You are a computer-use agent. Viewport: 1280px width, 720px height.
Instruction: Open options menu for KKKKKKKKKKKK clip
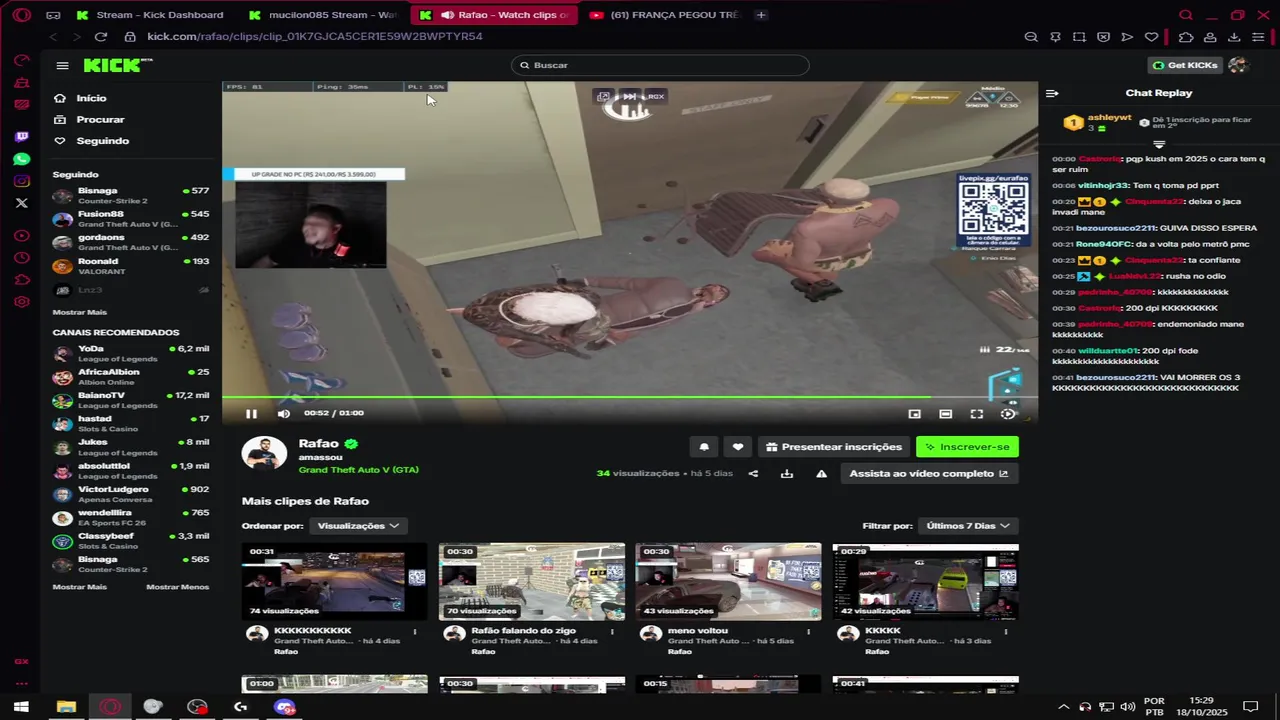pos(415,632)
